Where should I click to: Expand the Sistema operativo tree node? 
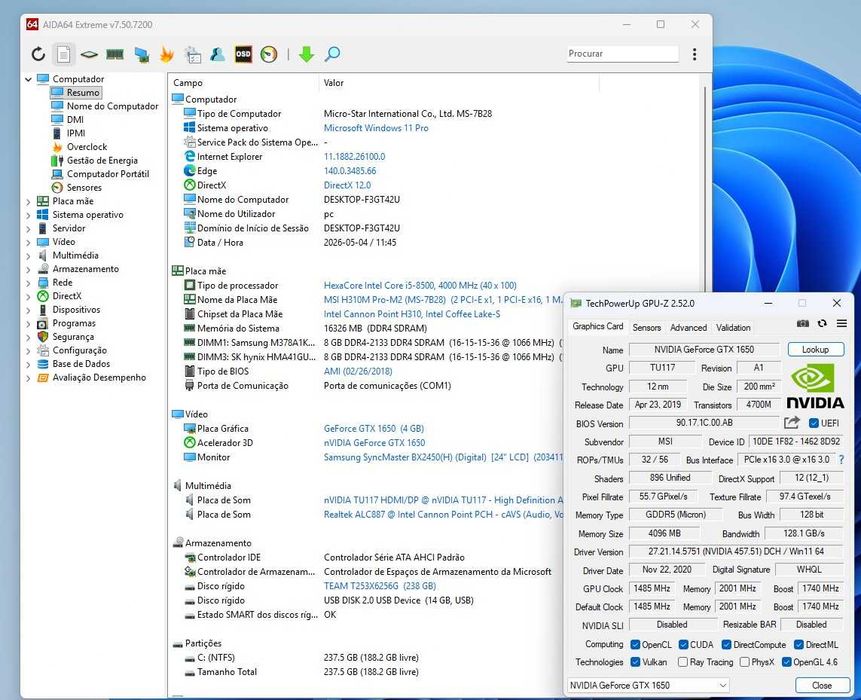point(28,215)
